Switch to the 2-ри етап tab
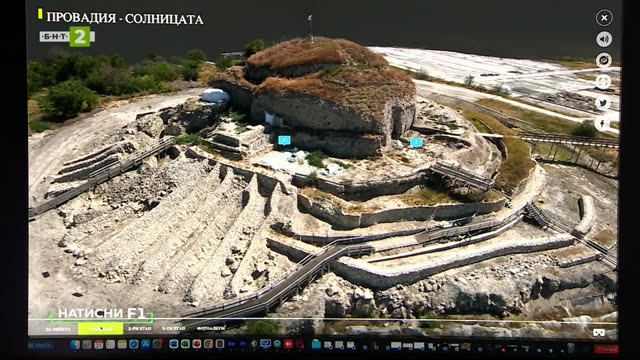Screen dimensions: 640x360 [x=140, y=329]
